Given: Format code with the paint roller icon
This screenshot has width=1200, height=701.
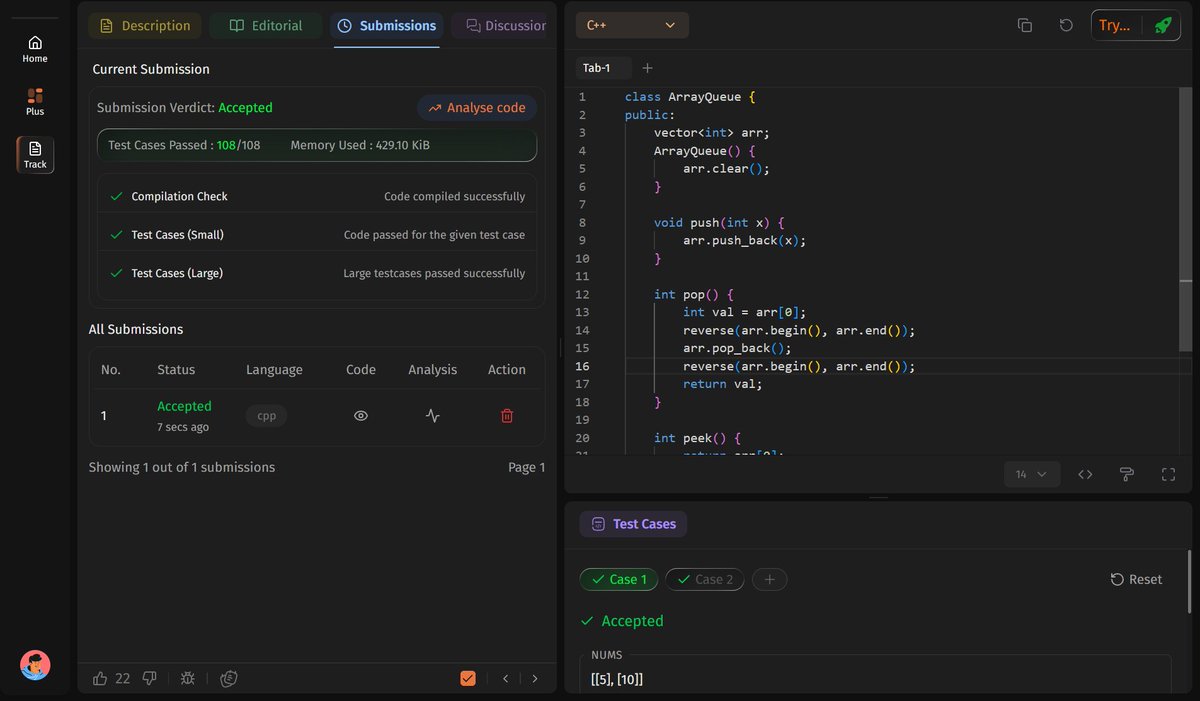Looking at the screenshot, I should tap(1127, 474).
